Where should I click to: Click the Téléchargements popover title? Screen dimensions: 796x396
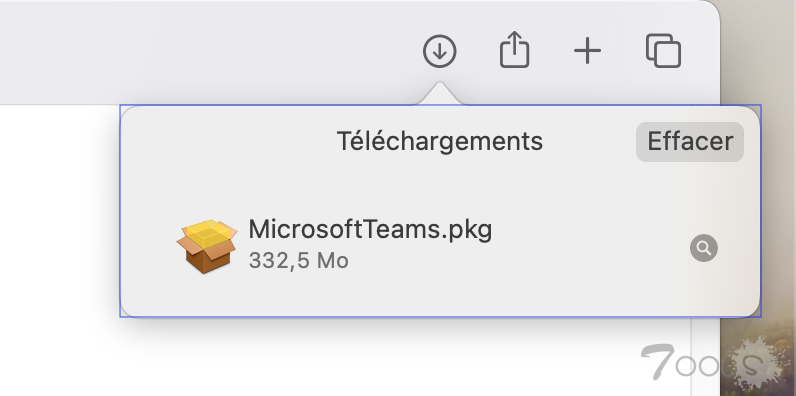coord(440,141)
